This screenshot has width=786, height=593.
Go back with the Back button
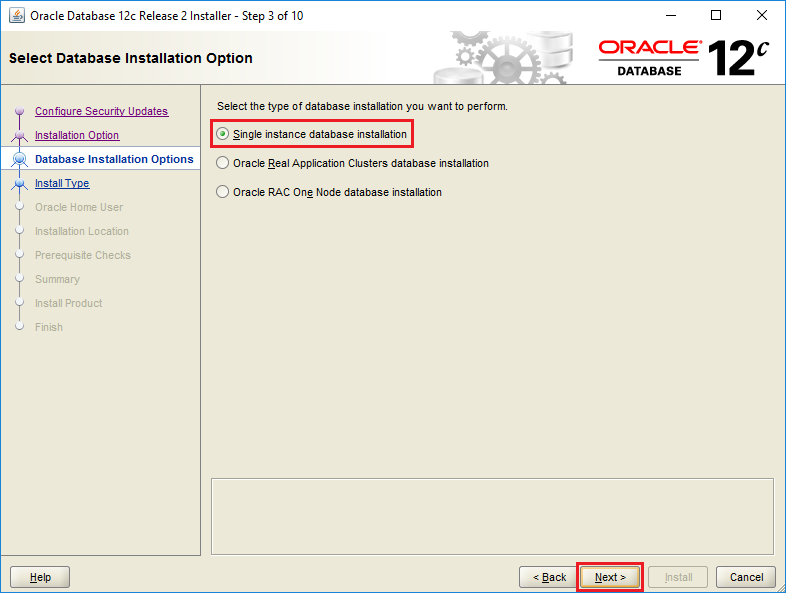549,577
